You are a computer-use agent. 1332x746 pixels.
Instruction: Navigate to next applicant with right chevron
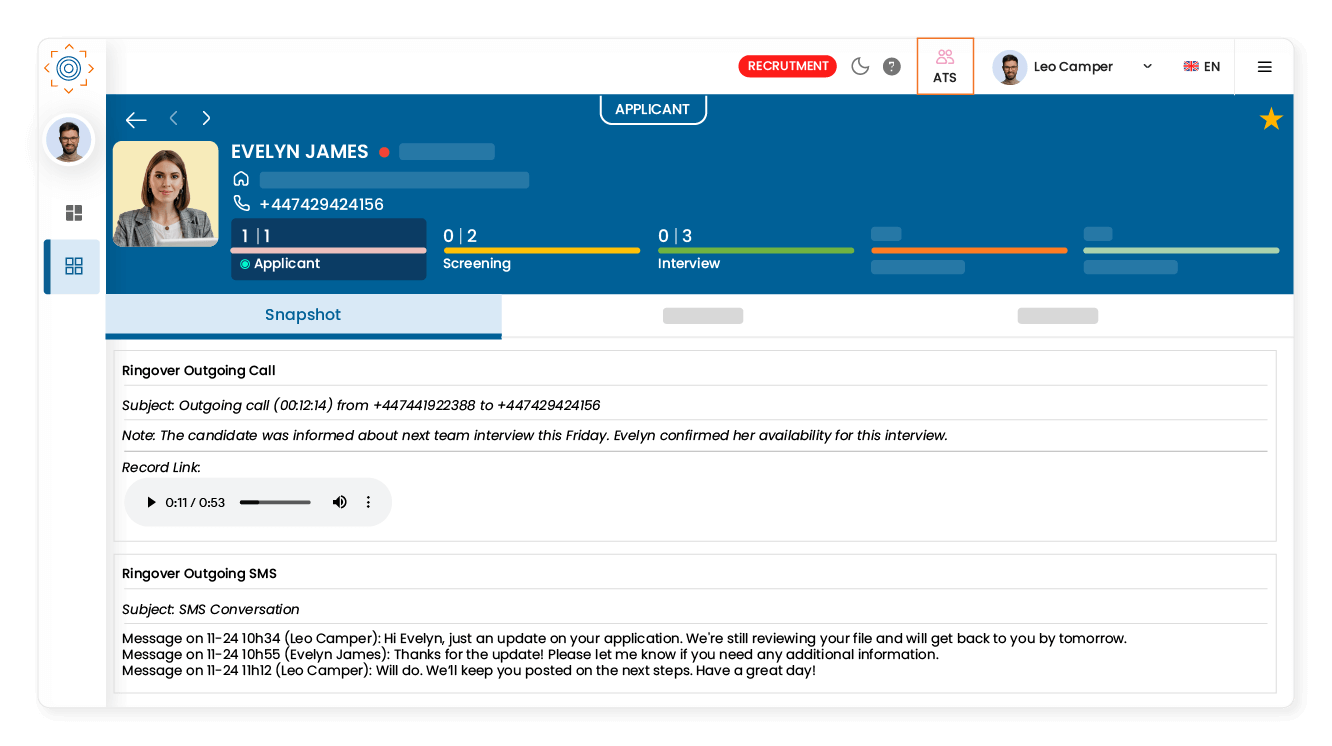pos(206,117)
